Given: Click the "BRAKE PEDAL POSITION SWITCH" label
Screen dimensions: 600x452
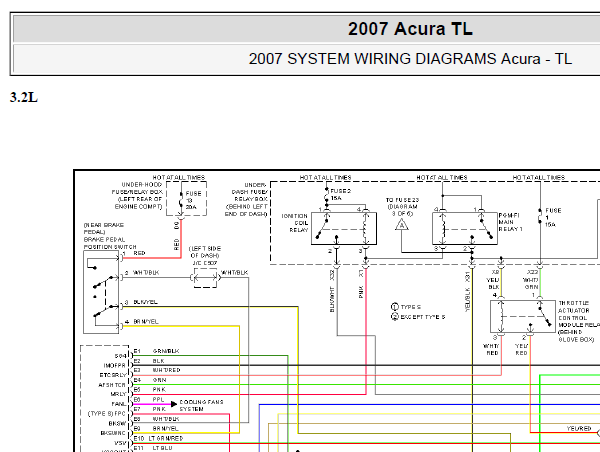Looking at the screenshot, I should coord(110,243).
